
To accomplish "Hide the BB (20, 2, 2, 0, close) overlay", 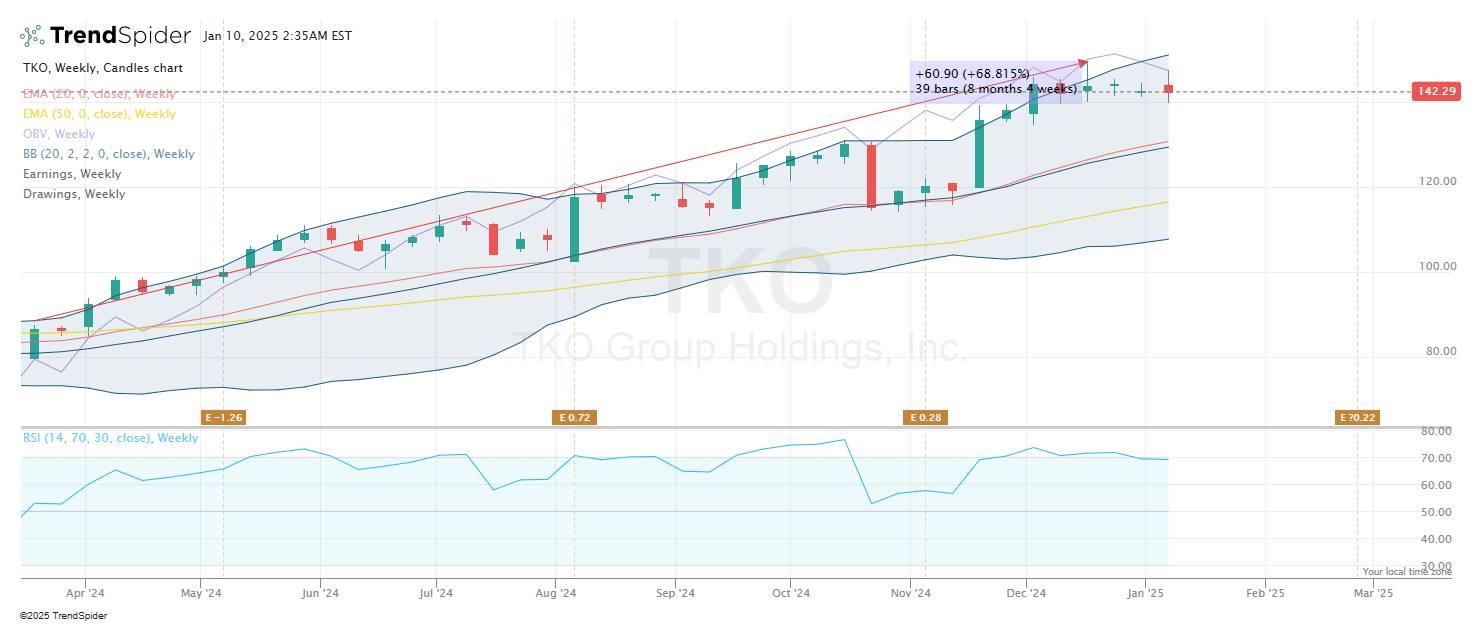I will [109, 153].
